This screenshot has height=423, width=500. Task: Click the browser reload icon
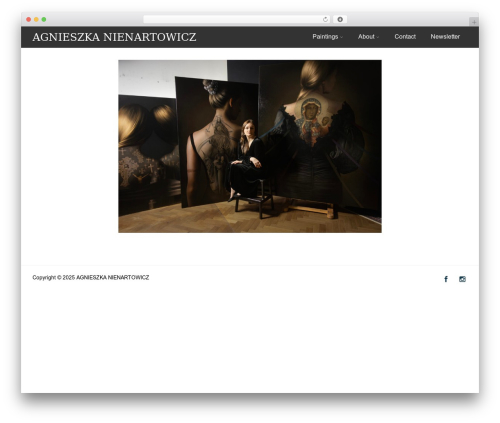tap(325, 20)
